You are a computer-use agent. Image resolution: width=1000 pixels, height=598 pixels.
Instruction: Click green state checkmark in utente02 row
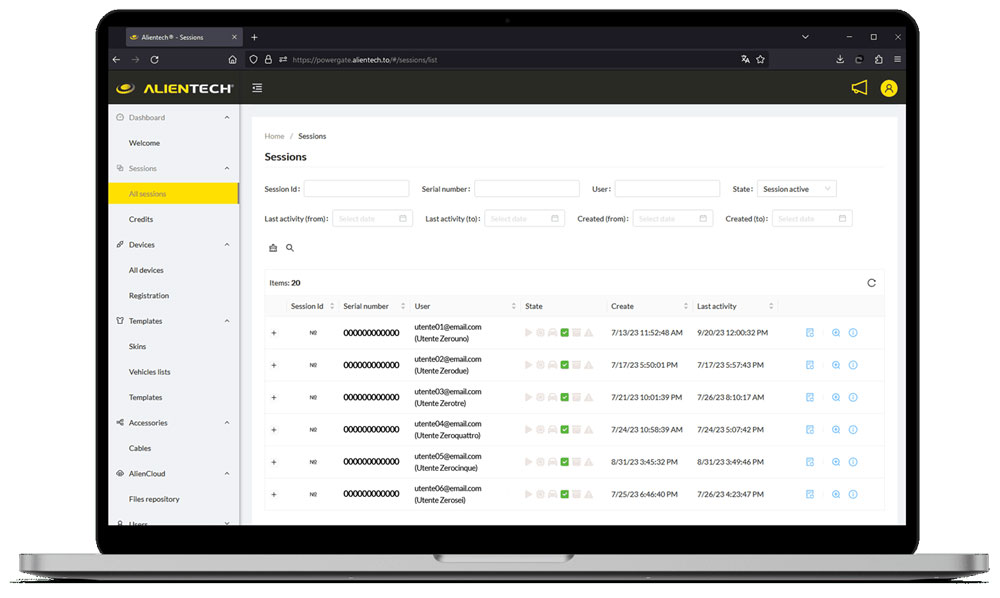pos(564,365)
